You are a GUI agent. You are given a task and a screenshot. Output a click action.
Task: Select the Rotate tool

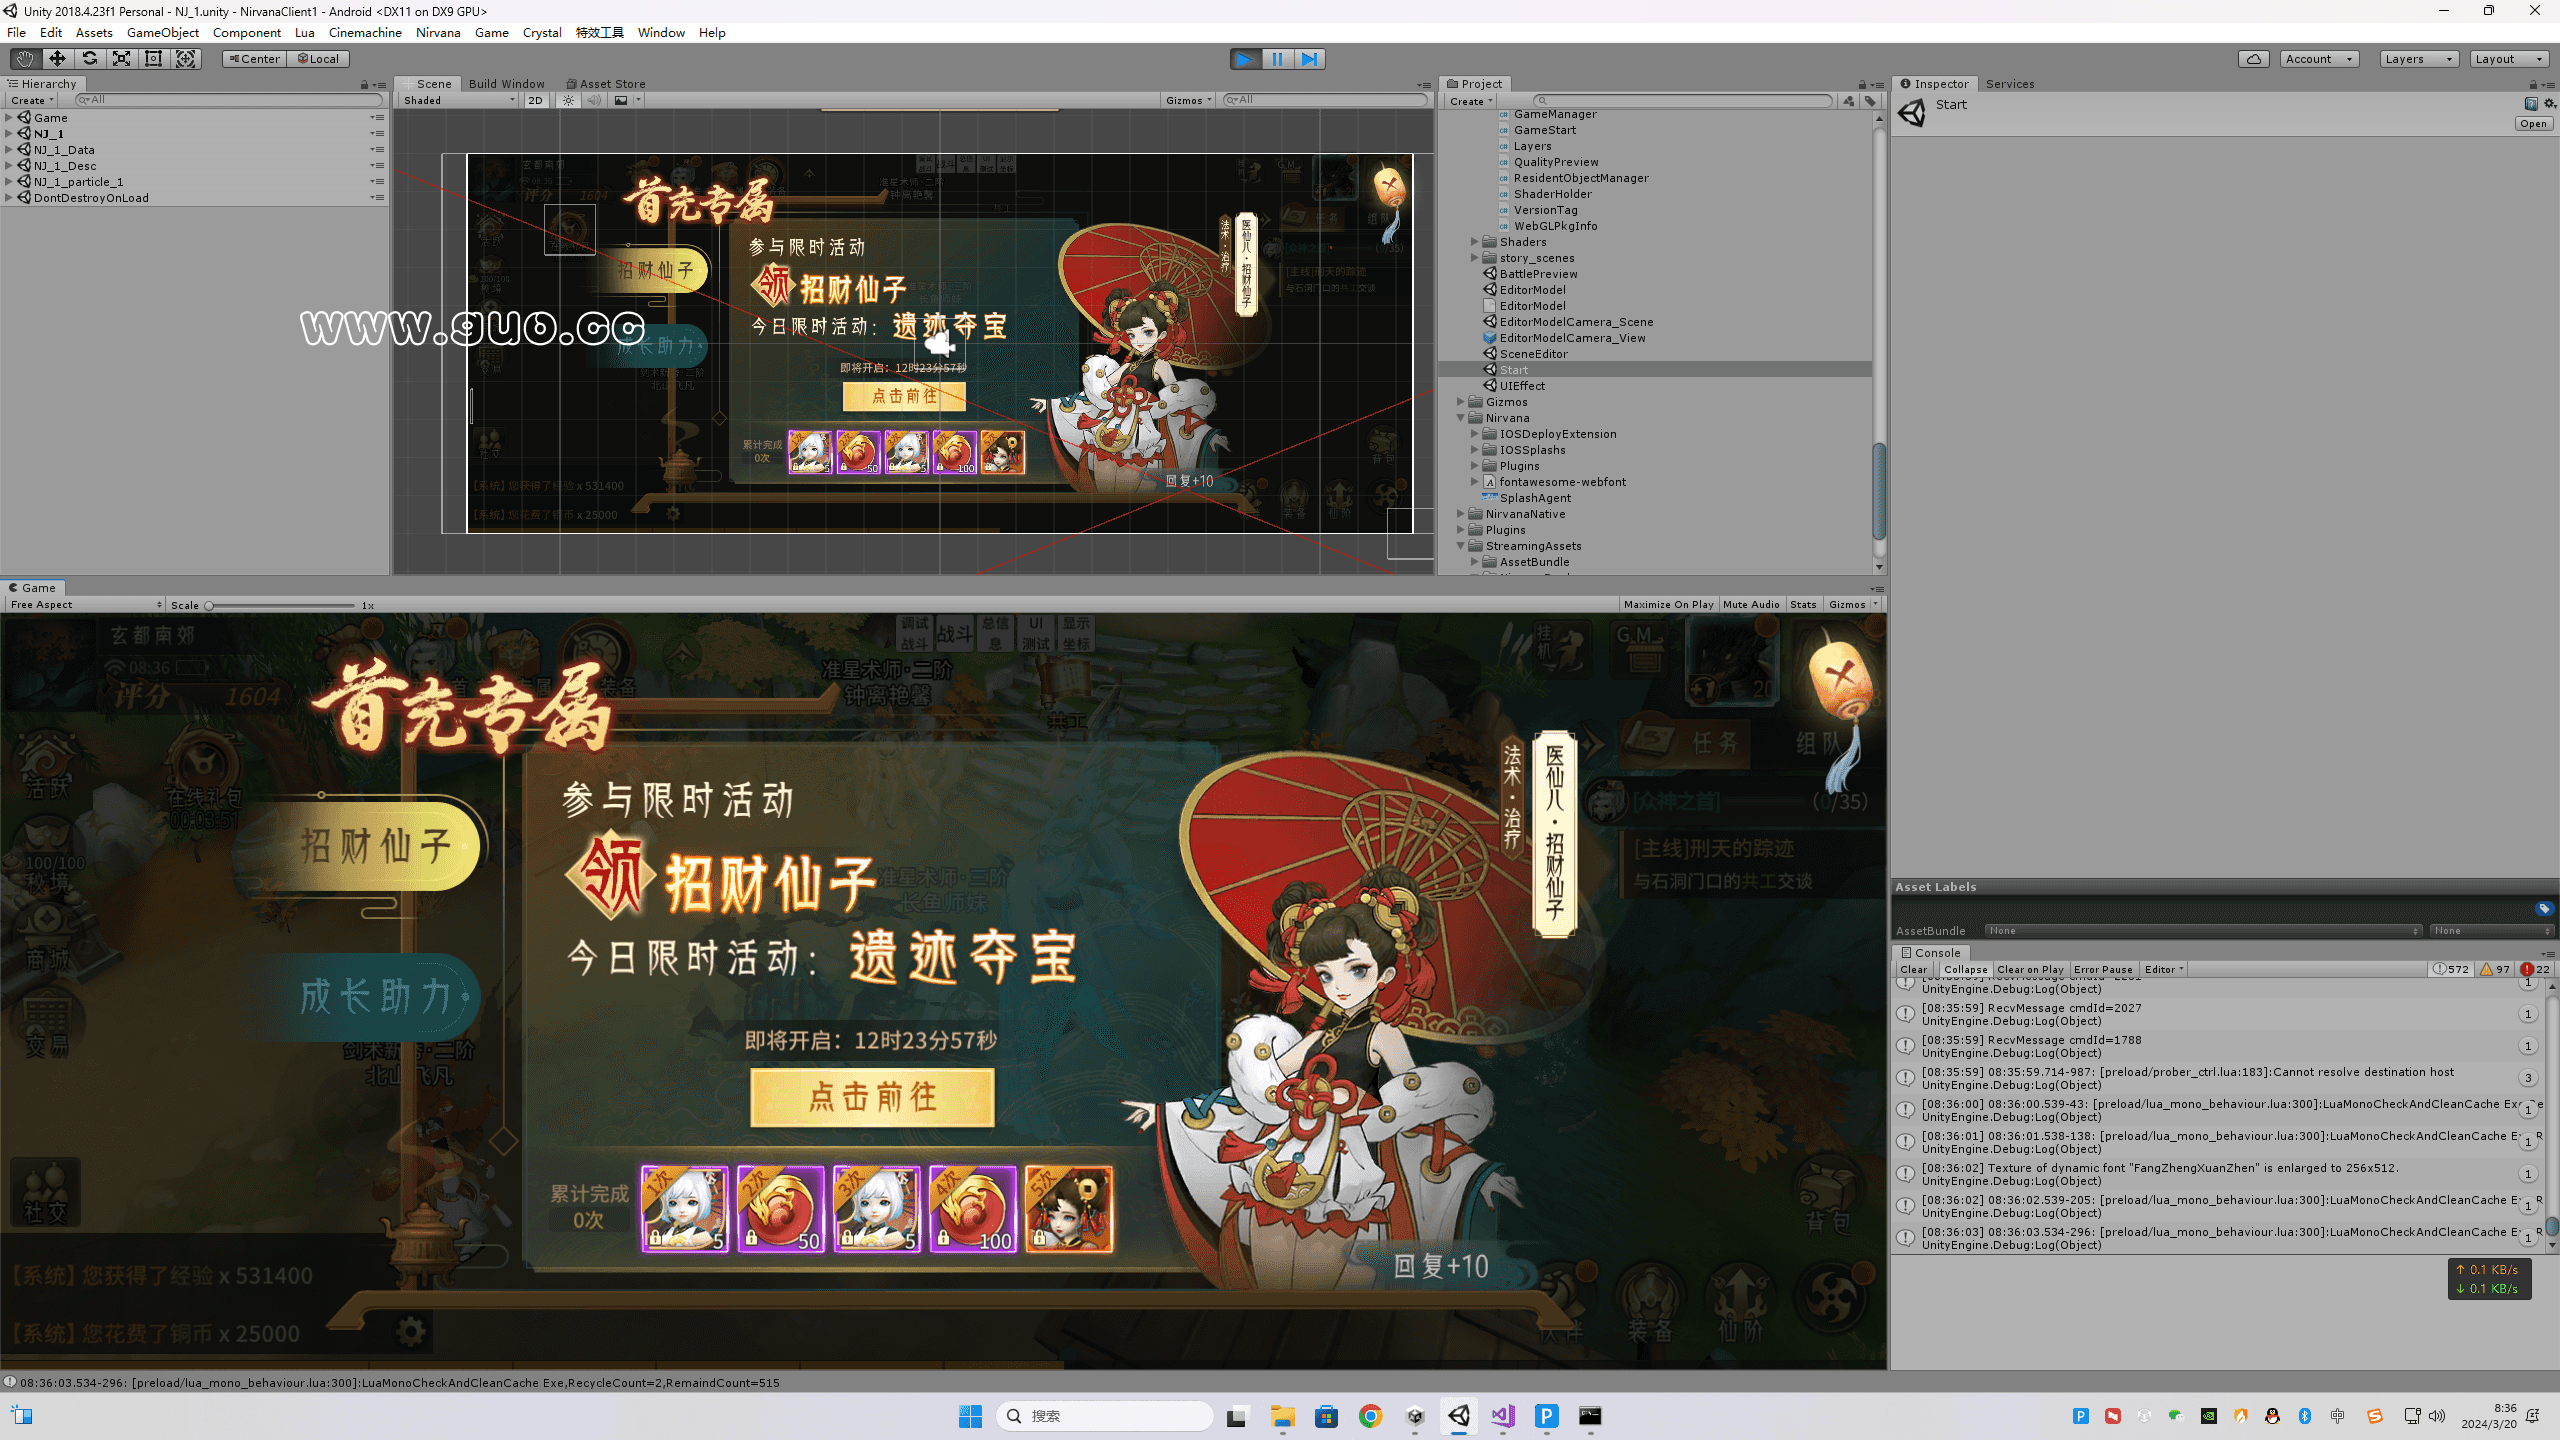tap(89, 59)
